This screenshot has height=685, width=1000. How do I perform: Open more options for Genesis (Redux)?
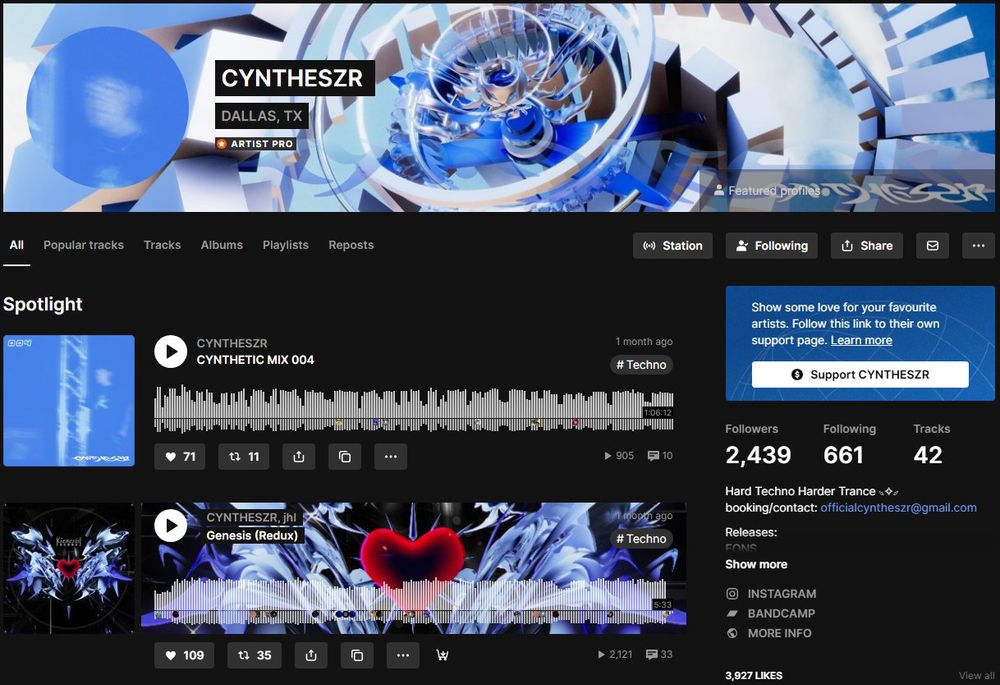click(403, 655)
